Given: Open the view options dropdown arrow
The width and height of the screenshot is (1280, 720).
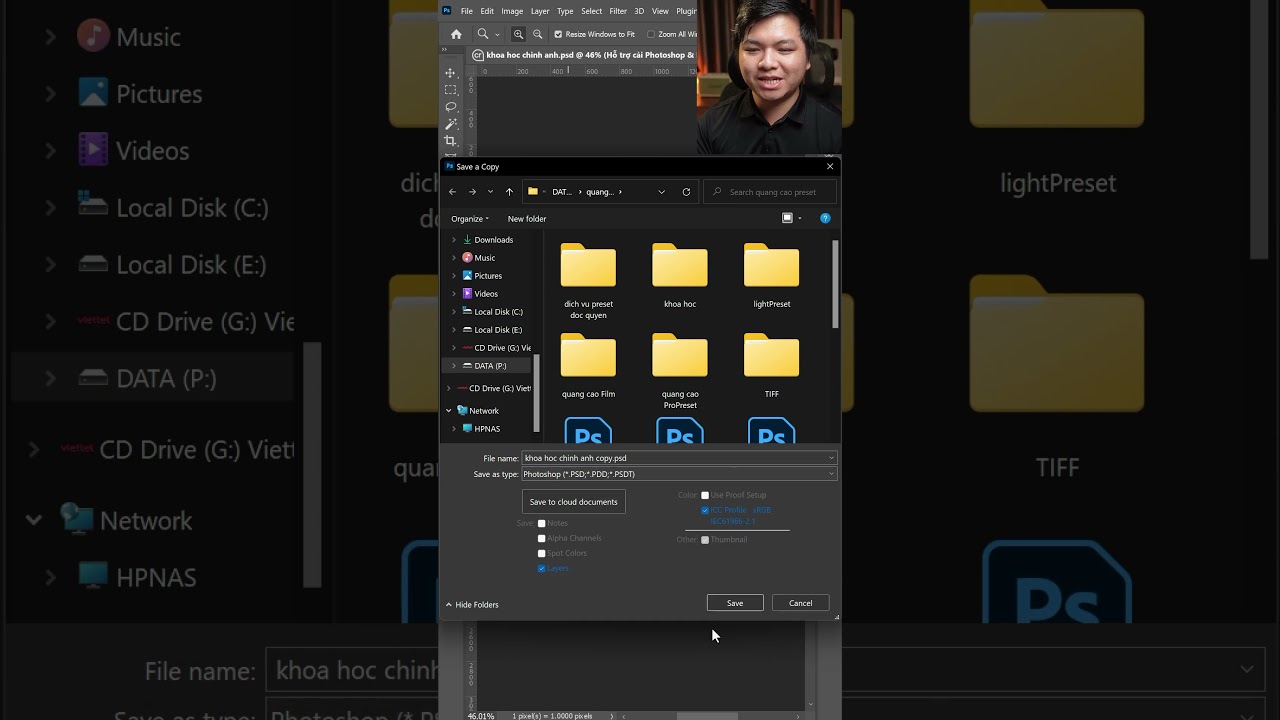Looking at the screenshot, I should pos(800,218).
